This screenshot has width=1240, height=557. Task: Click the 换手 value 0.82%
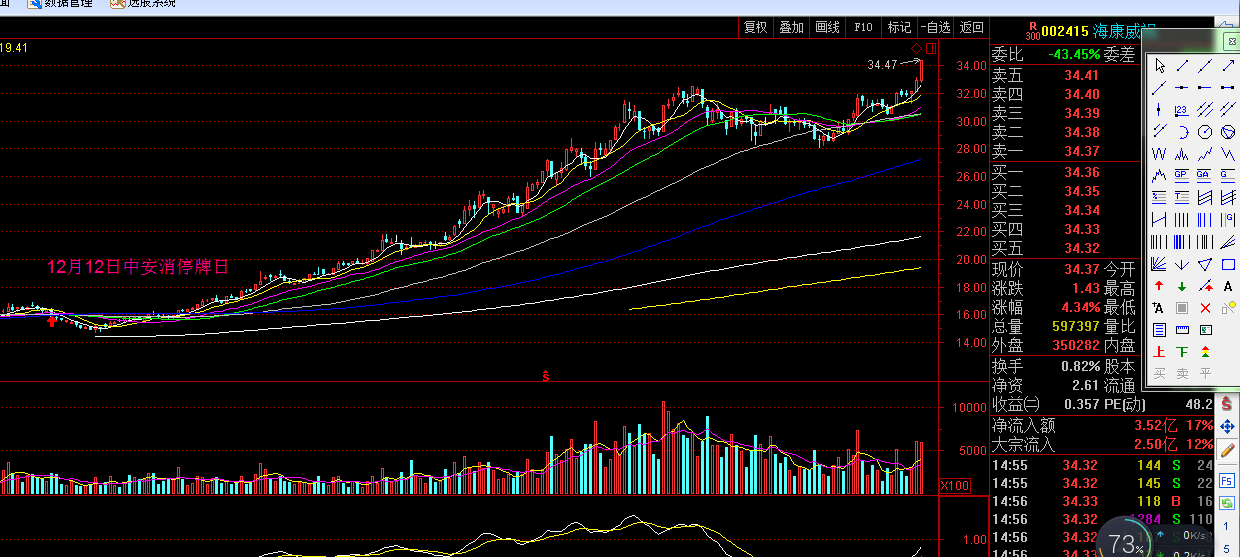1080,366
